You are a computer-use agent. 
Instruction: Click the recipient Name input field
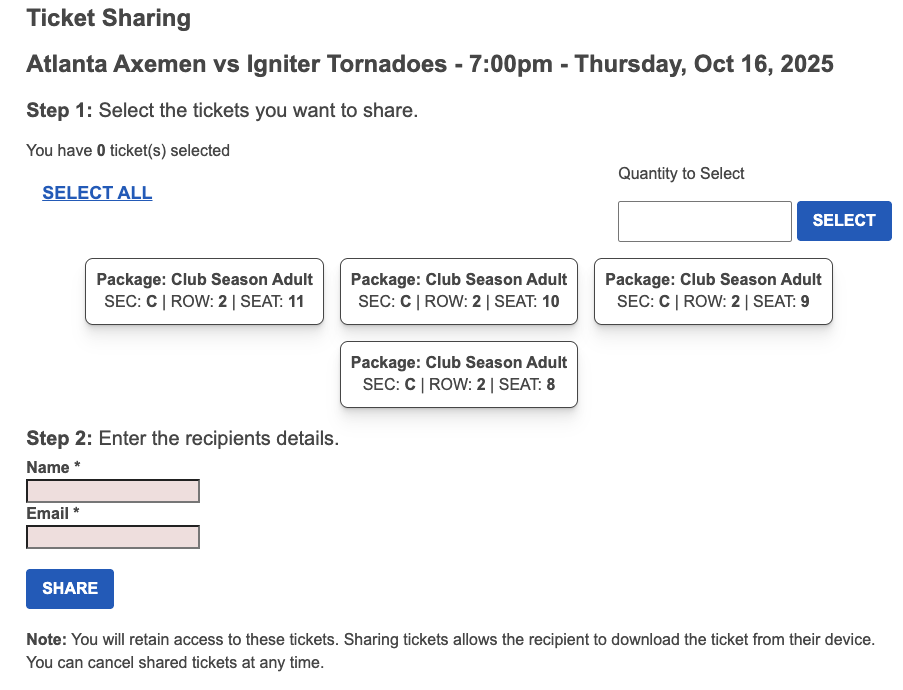coord(113,491)
